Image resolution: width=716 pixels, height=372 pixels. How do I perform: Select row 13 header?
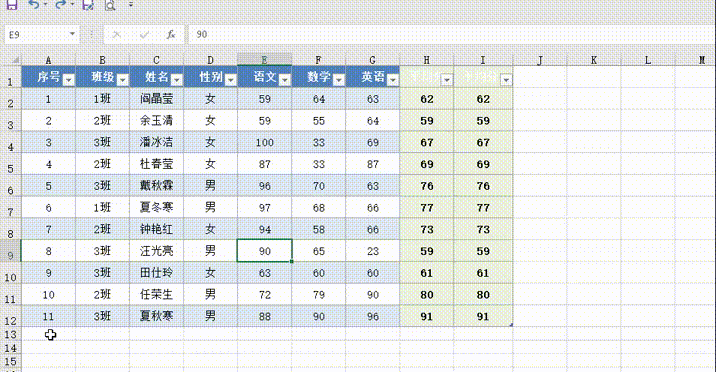(11, 334)
